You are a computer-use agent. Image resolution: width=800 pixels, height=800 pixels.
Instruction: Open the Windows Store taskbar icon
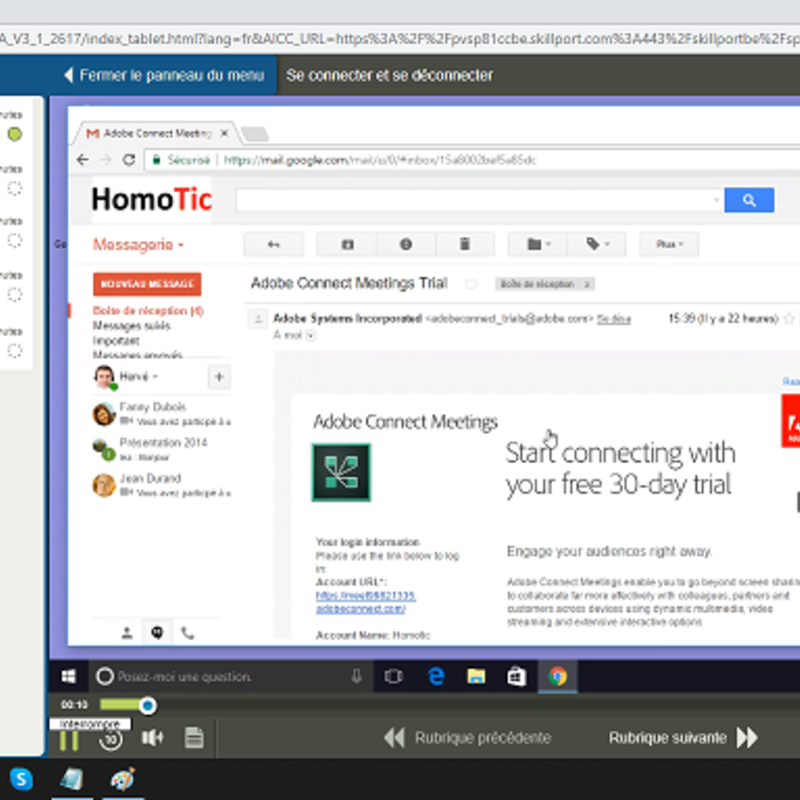click(x=516, y=677)
